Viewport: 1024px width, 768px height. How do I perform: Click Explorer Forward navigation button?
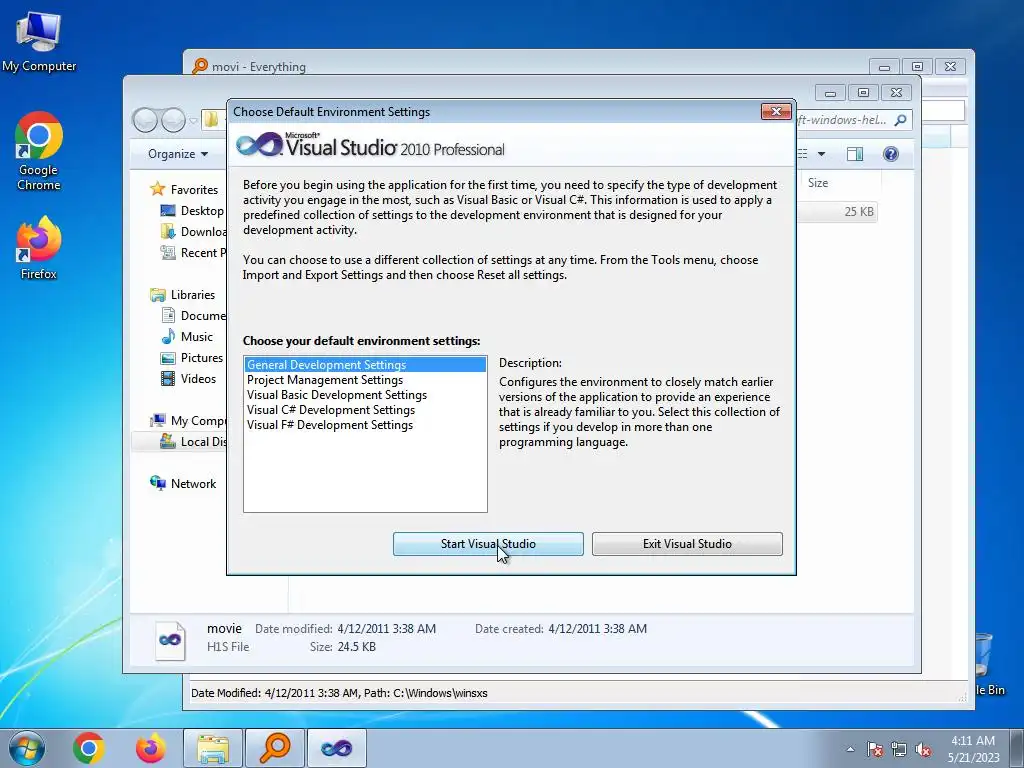[x=173, y=120]
